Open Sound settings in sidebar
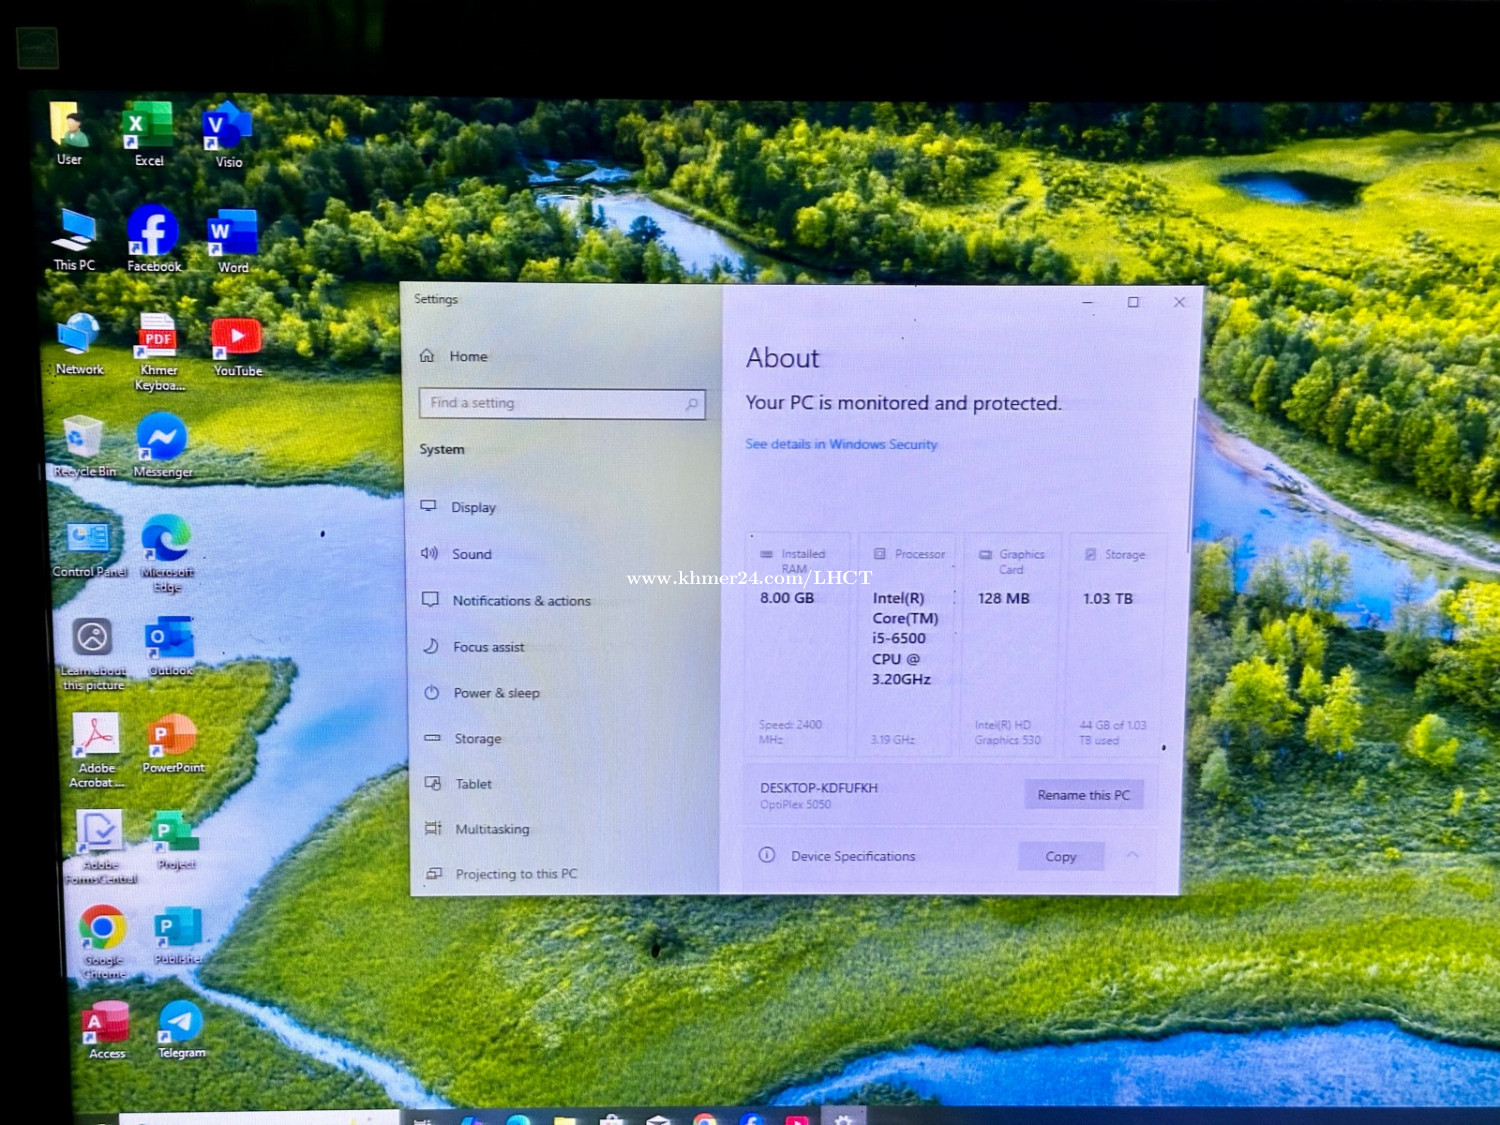The height and width of the screenshot is (1125, 1500). (471, 554)
